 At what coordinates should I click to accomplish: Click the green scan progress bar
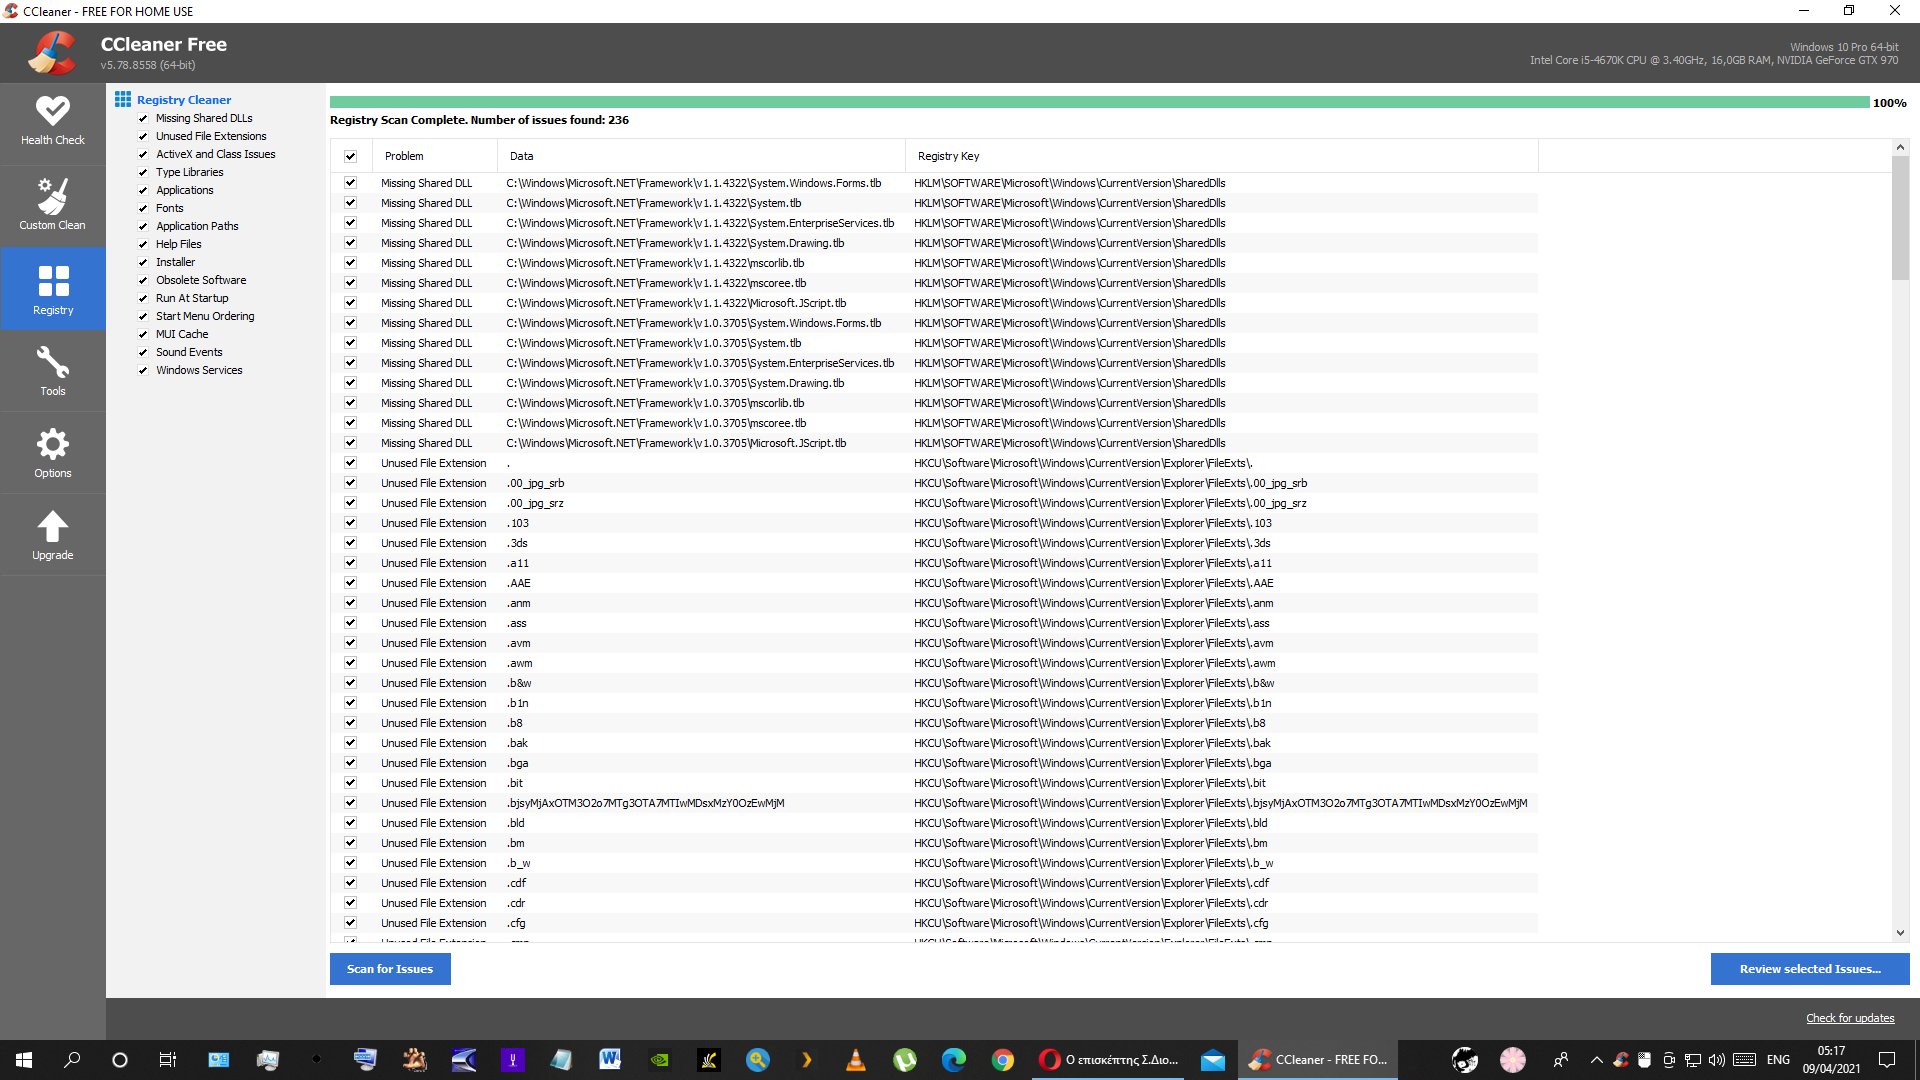click(x=1099, y=102)
